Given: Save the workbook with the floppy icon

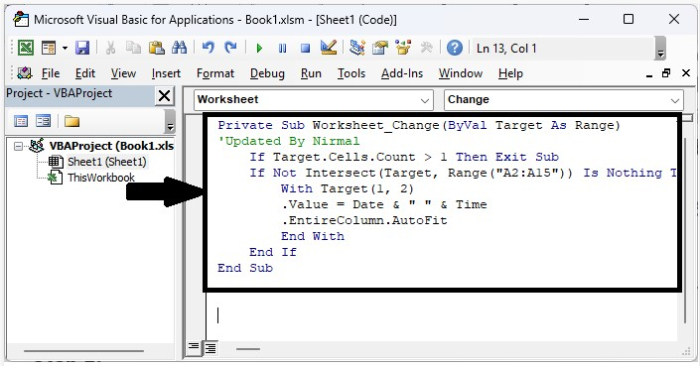Looking at the screenshot, I should coord(83,48).
